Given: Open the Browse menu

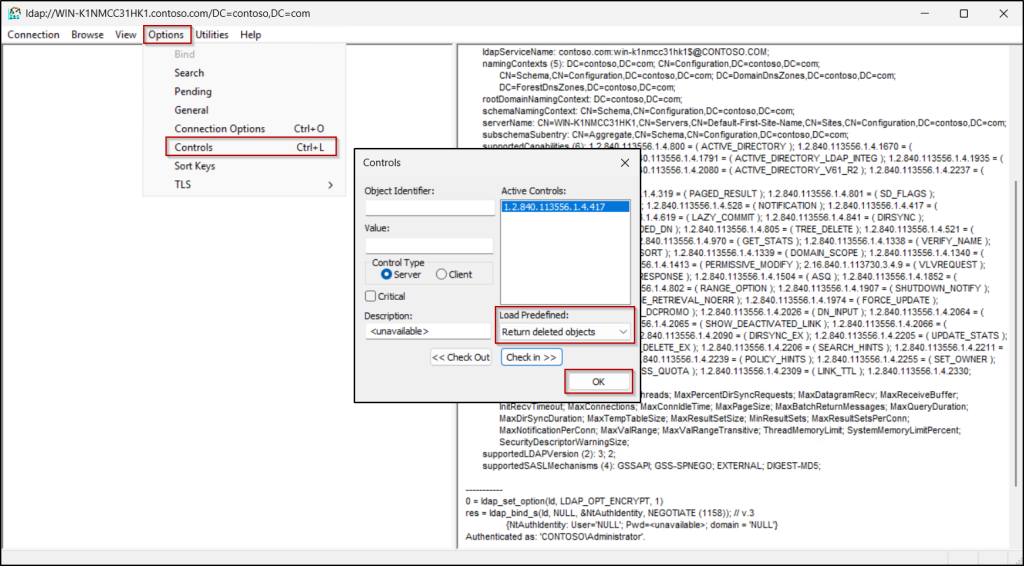Looking at the screenshot, I should click(x=88, y=35).
